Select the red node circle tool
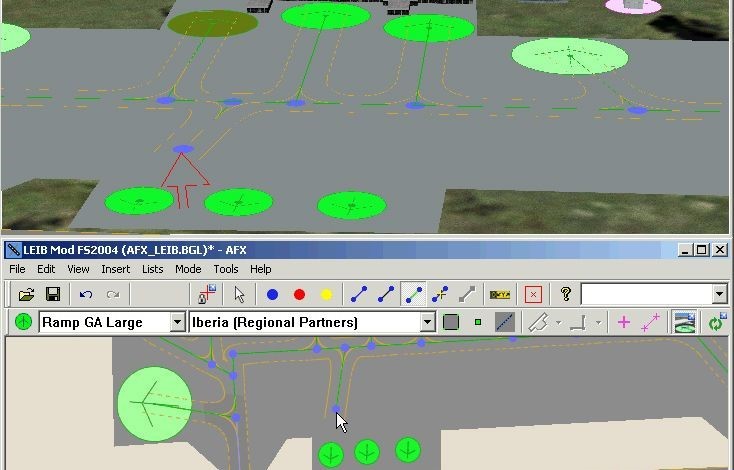Image resolution: width=734 pixels, height=470 pixels. [x=299, y=295]
